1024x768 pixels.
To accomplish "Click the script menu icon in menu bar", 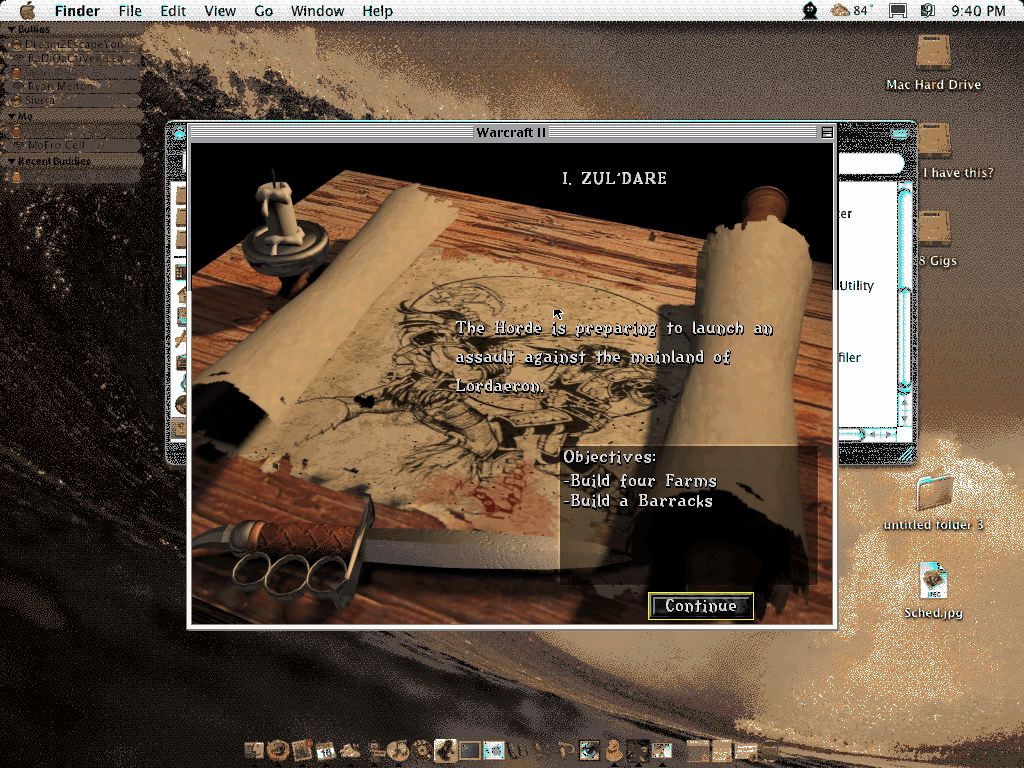I will tap(927, 10).
